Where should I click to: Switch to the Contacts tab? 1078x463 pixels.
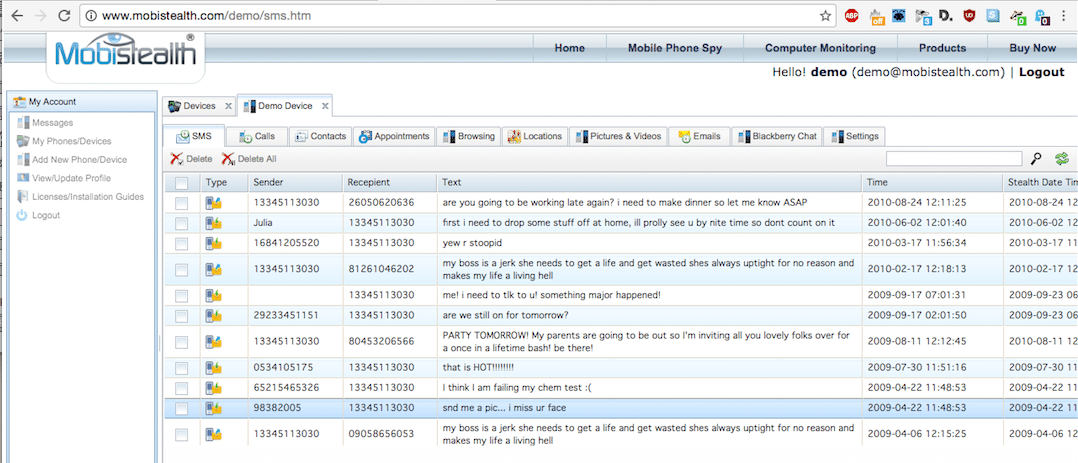click(320, 136)
